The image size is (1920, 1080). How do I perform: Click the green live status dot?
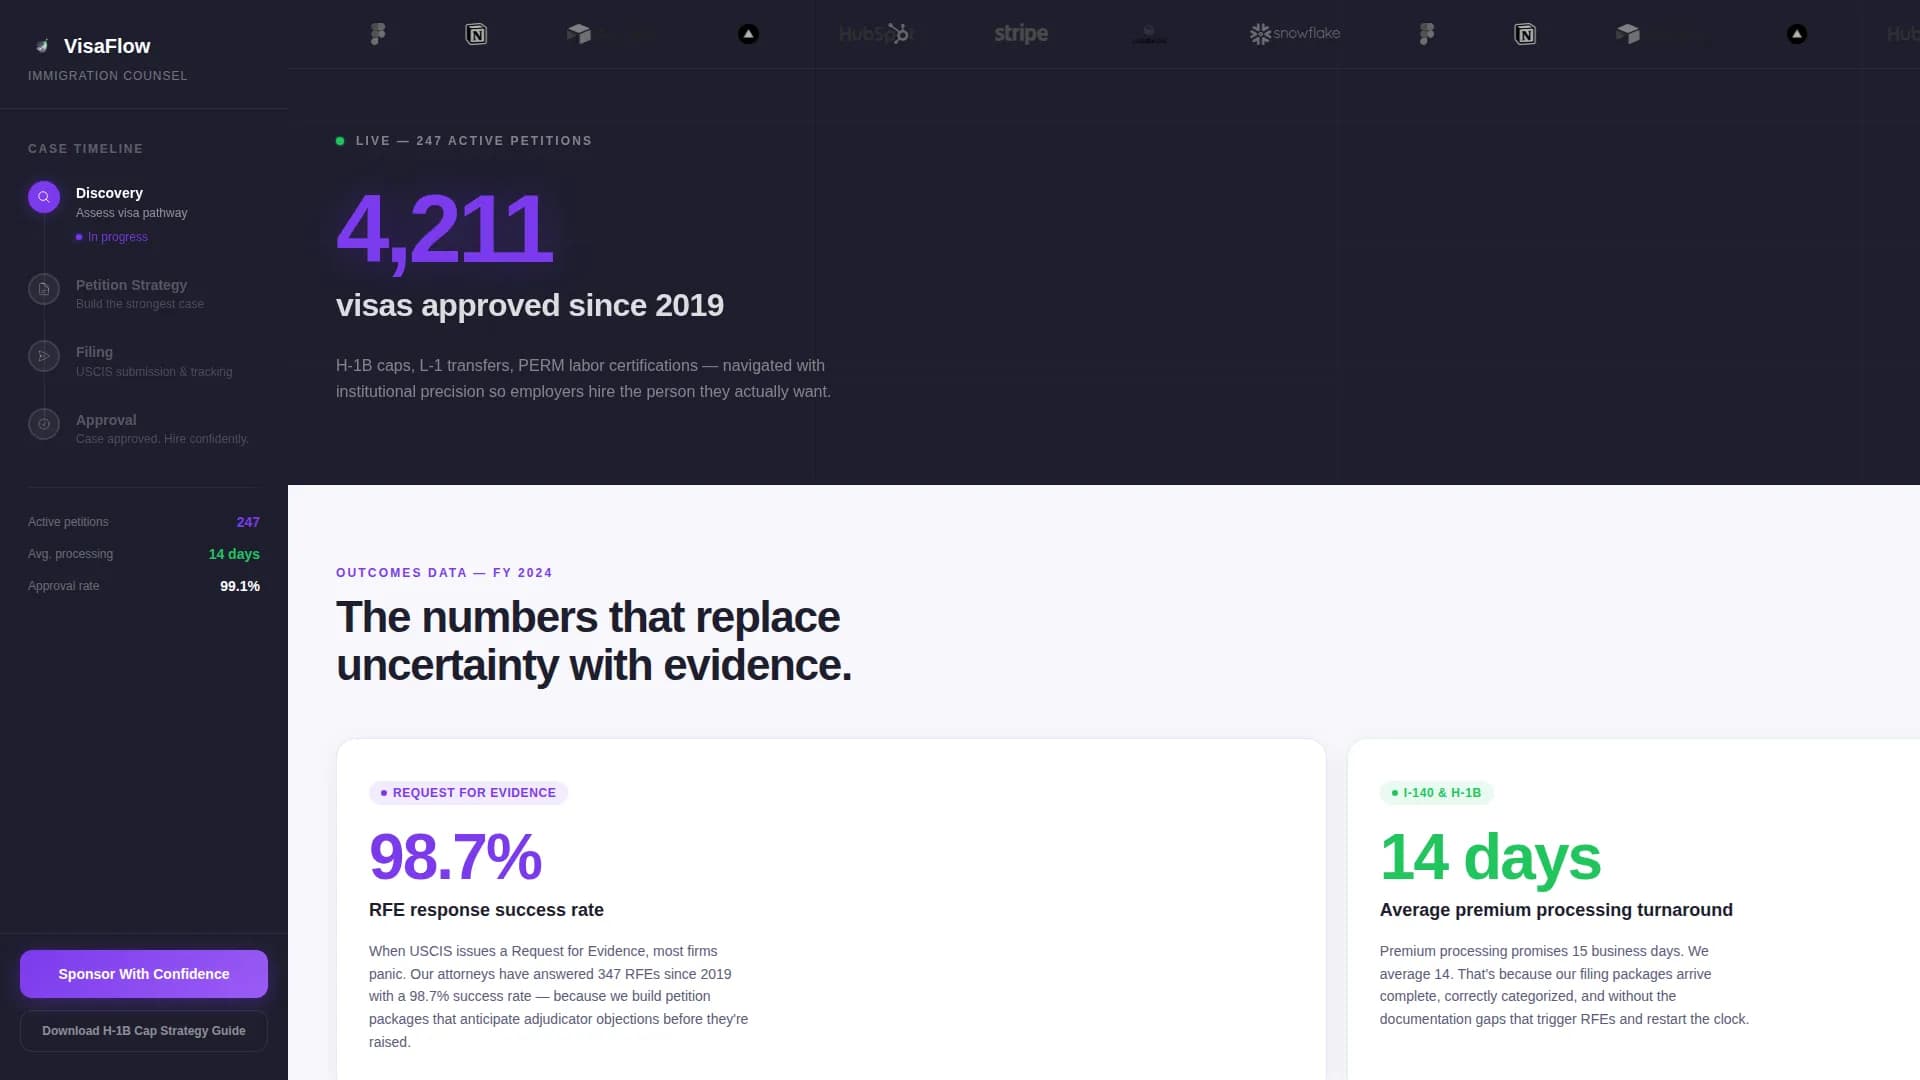click(x=340, y=141)
